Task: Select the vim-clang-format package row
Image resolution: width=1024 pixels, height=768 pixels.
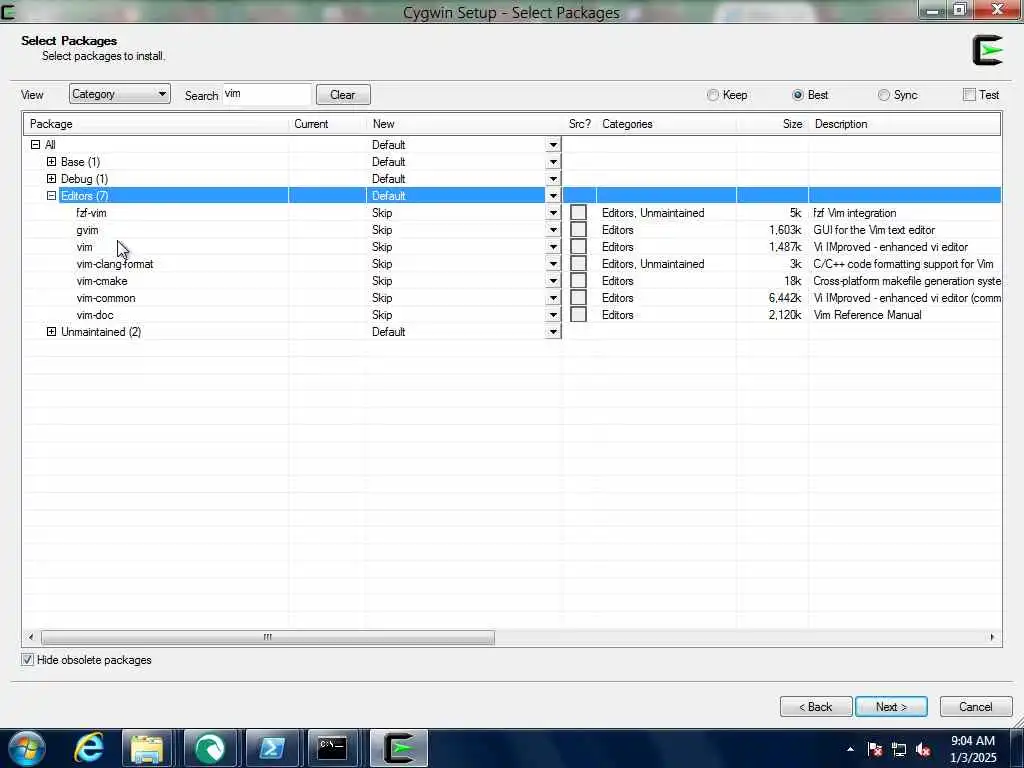Action: pyautogui.click(x=512, y=264)
